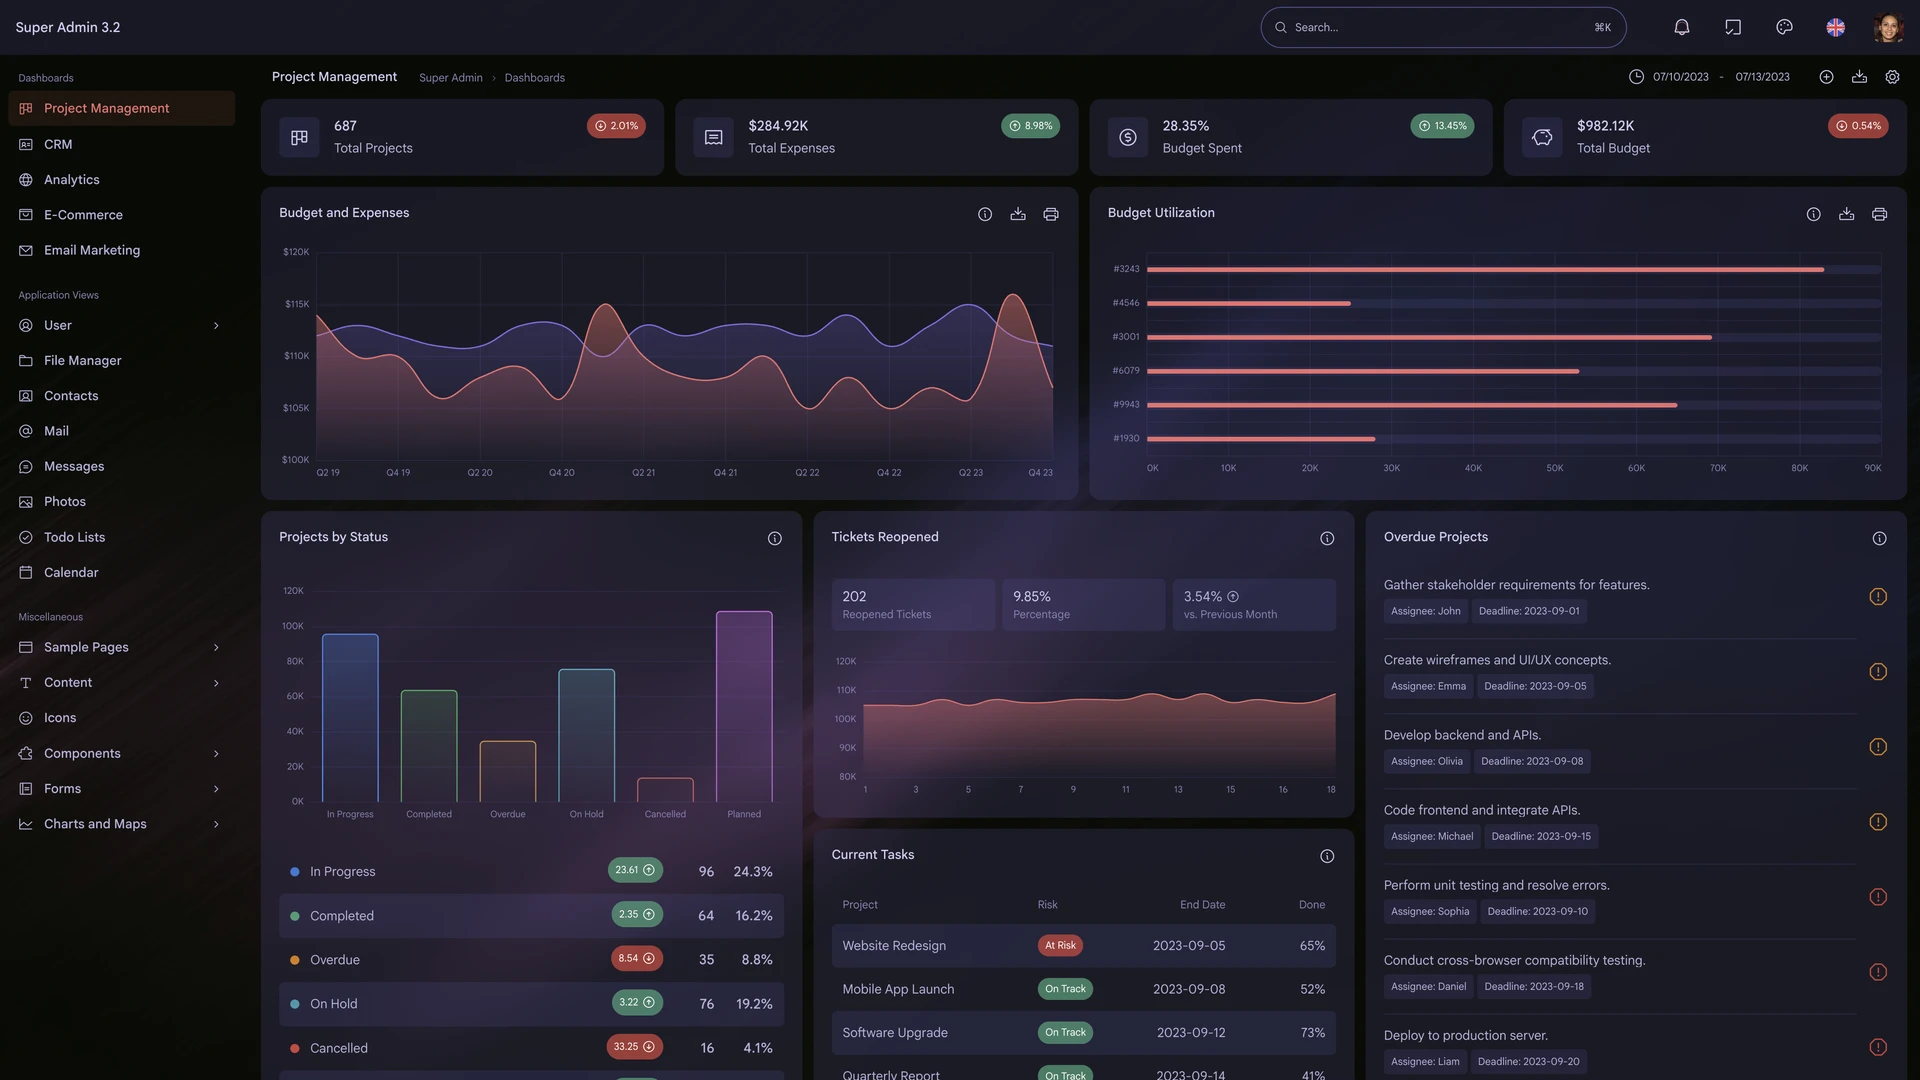Viewport: 1920px width, 1080px height.
Task: Click warning icon for Create wireframes task
Action: pyautogui.click(x=1878, y=671)
